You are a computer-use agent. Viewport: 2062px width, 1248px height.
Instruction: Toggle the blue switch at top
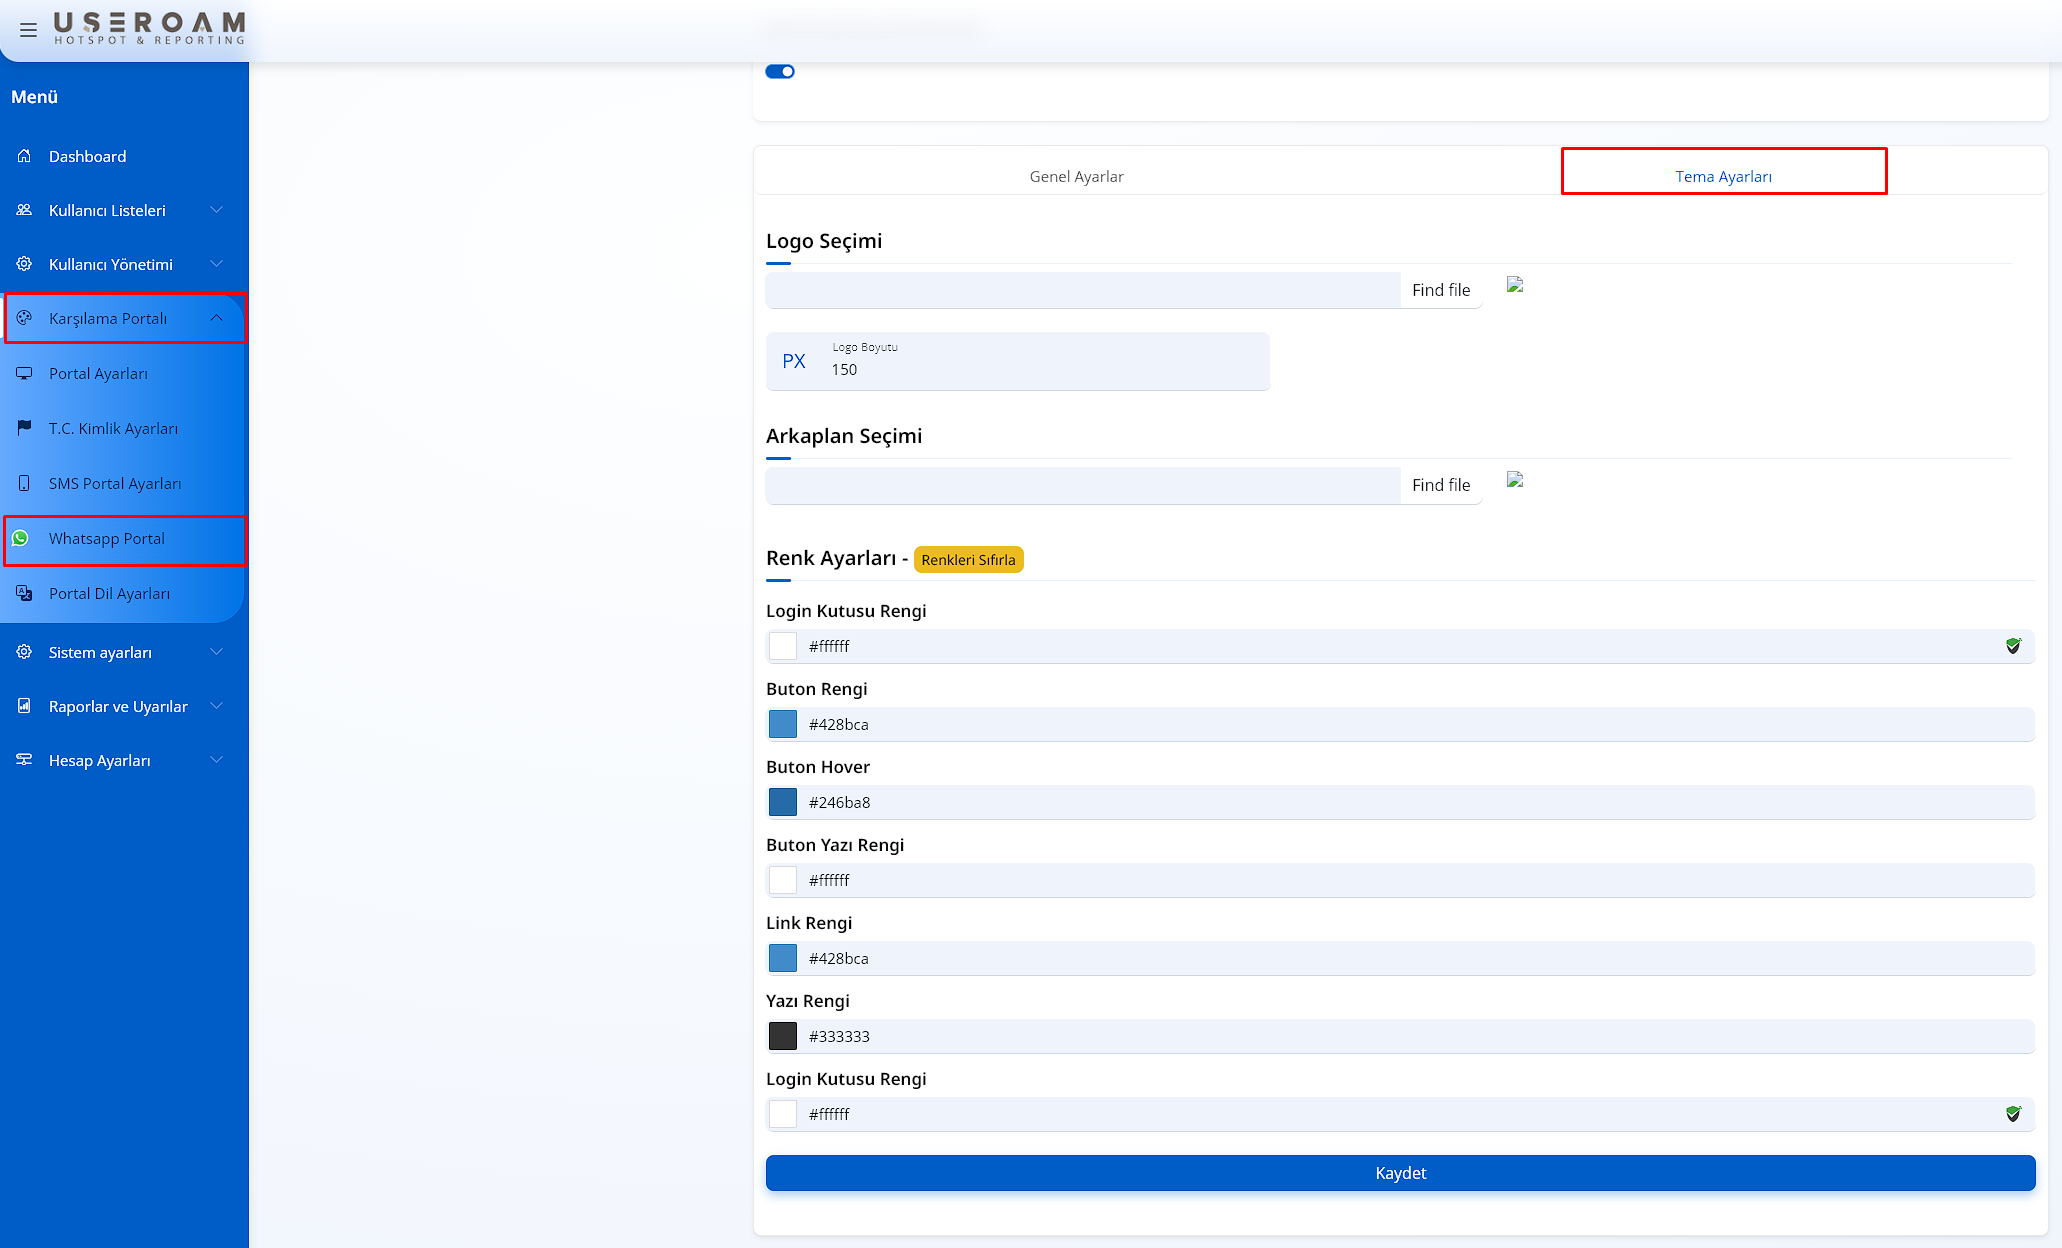[780, 71]
